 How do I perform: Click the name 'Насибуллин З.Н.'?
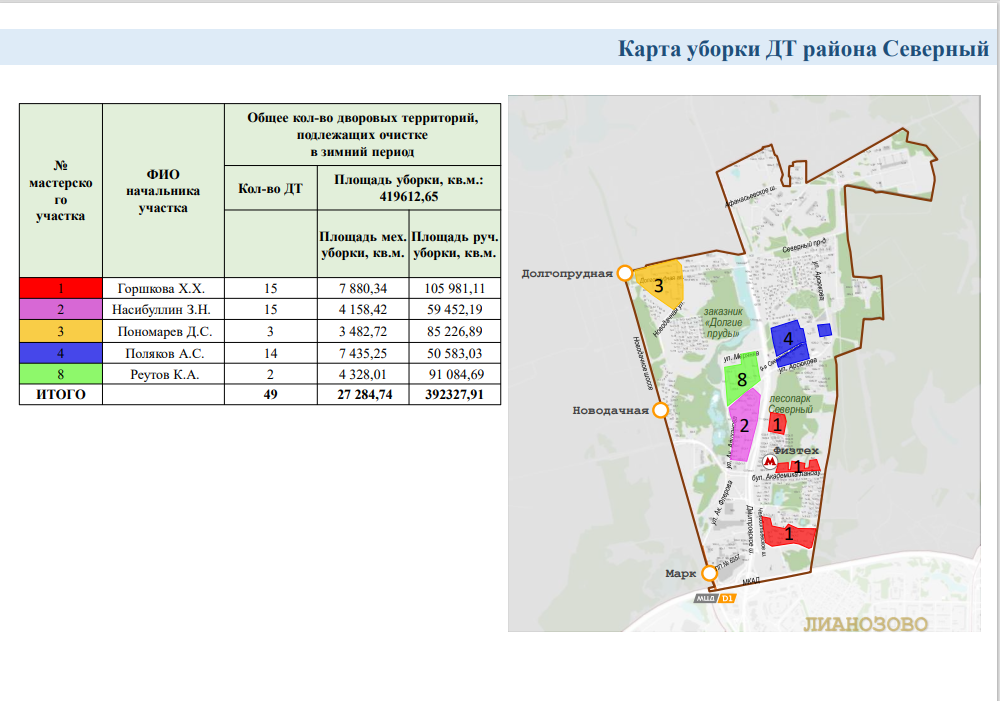pyautogui.click(x=161, y=309)
